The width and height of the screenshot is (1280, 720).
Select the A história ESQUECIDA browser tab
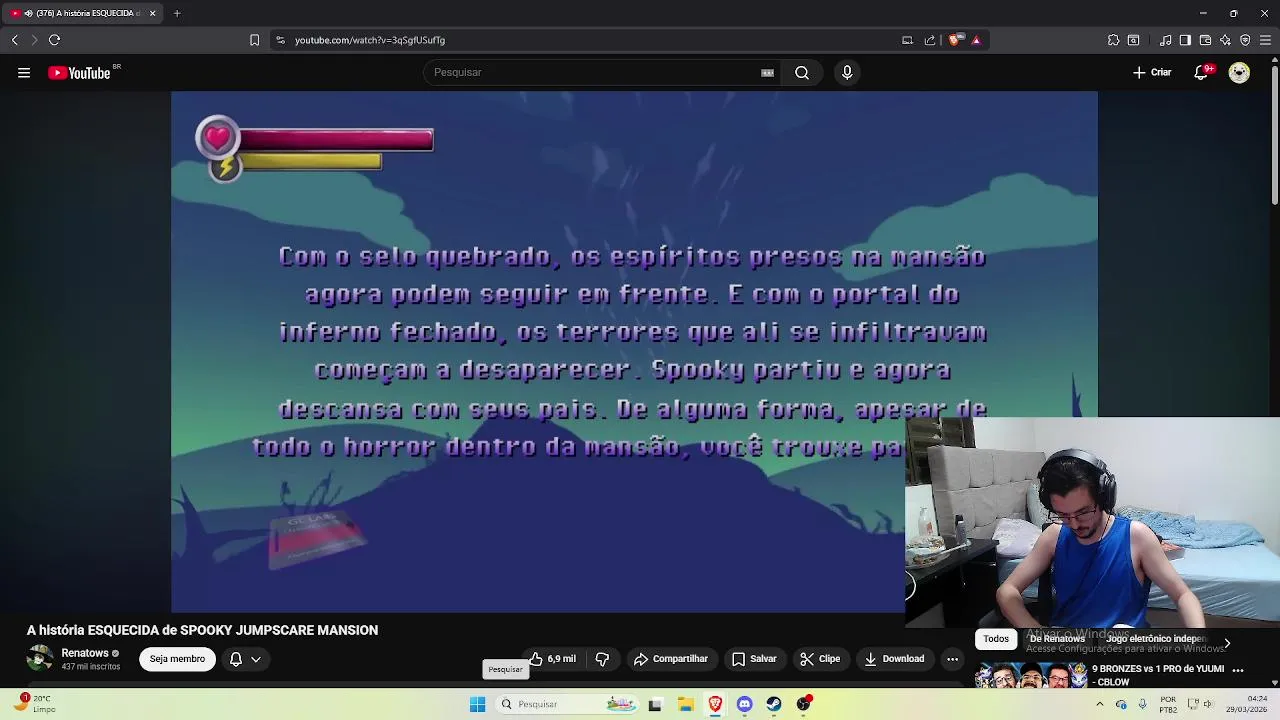tap(82, 13)
